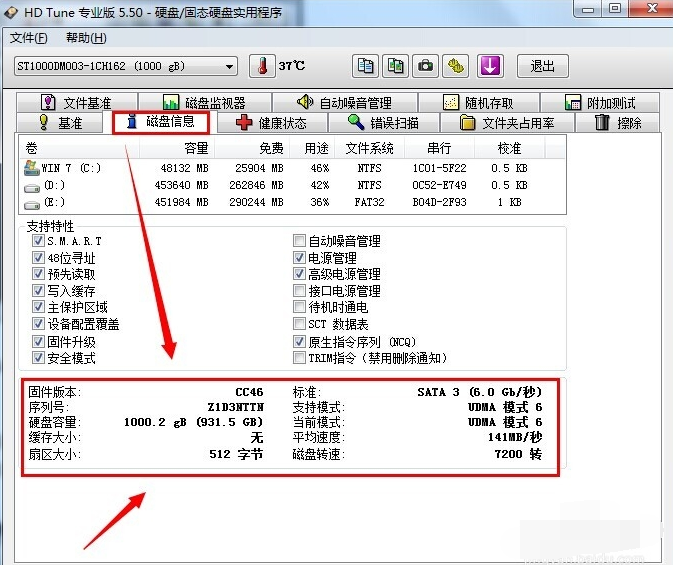Expand the ST1000DM003 drive selection dropdown
Viewport: 673px width, 565px height.
[230, 67]
